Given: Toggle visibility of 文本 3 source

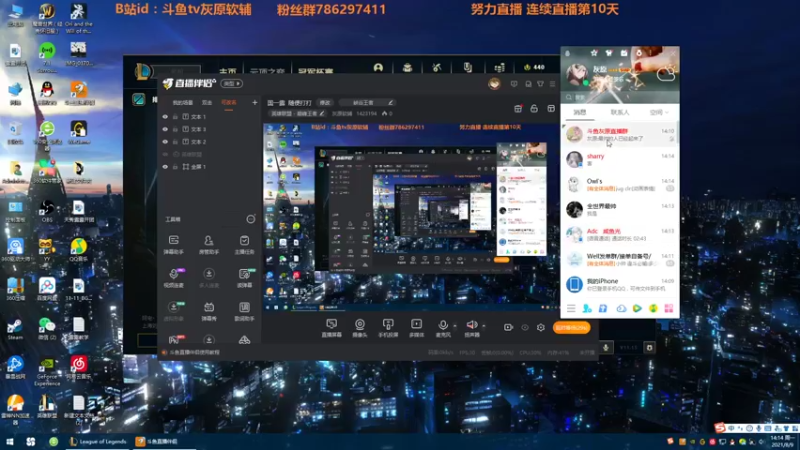Looking at the screenshot, I should coord(165,129).
